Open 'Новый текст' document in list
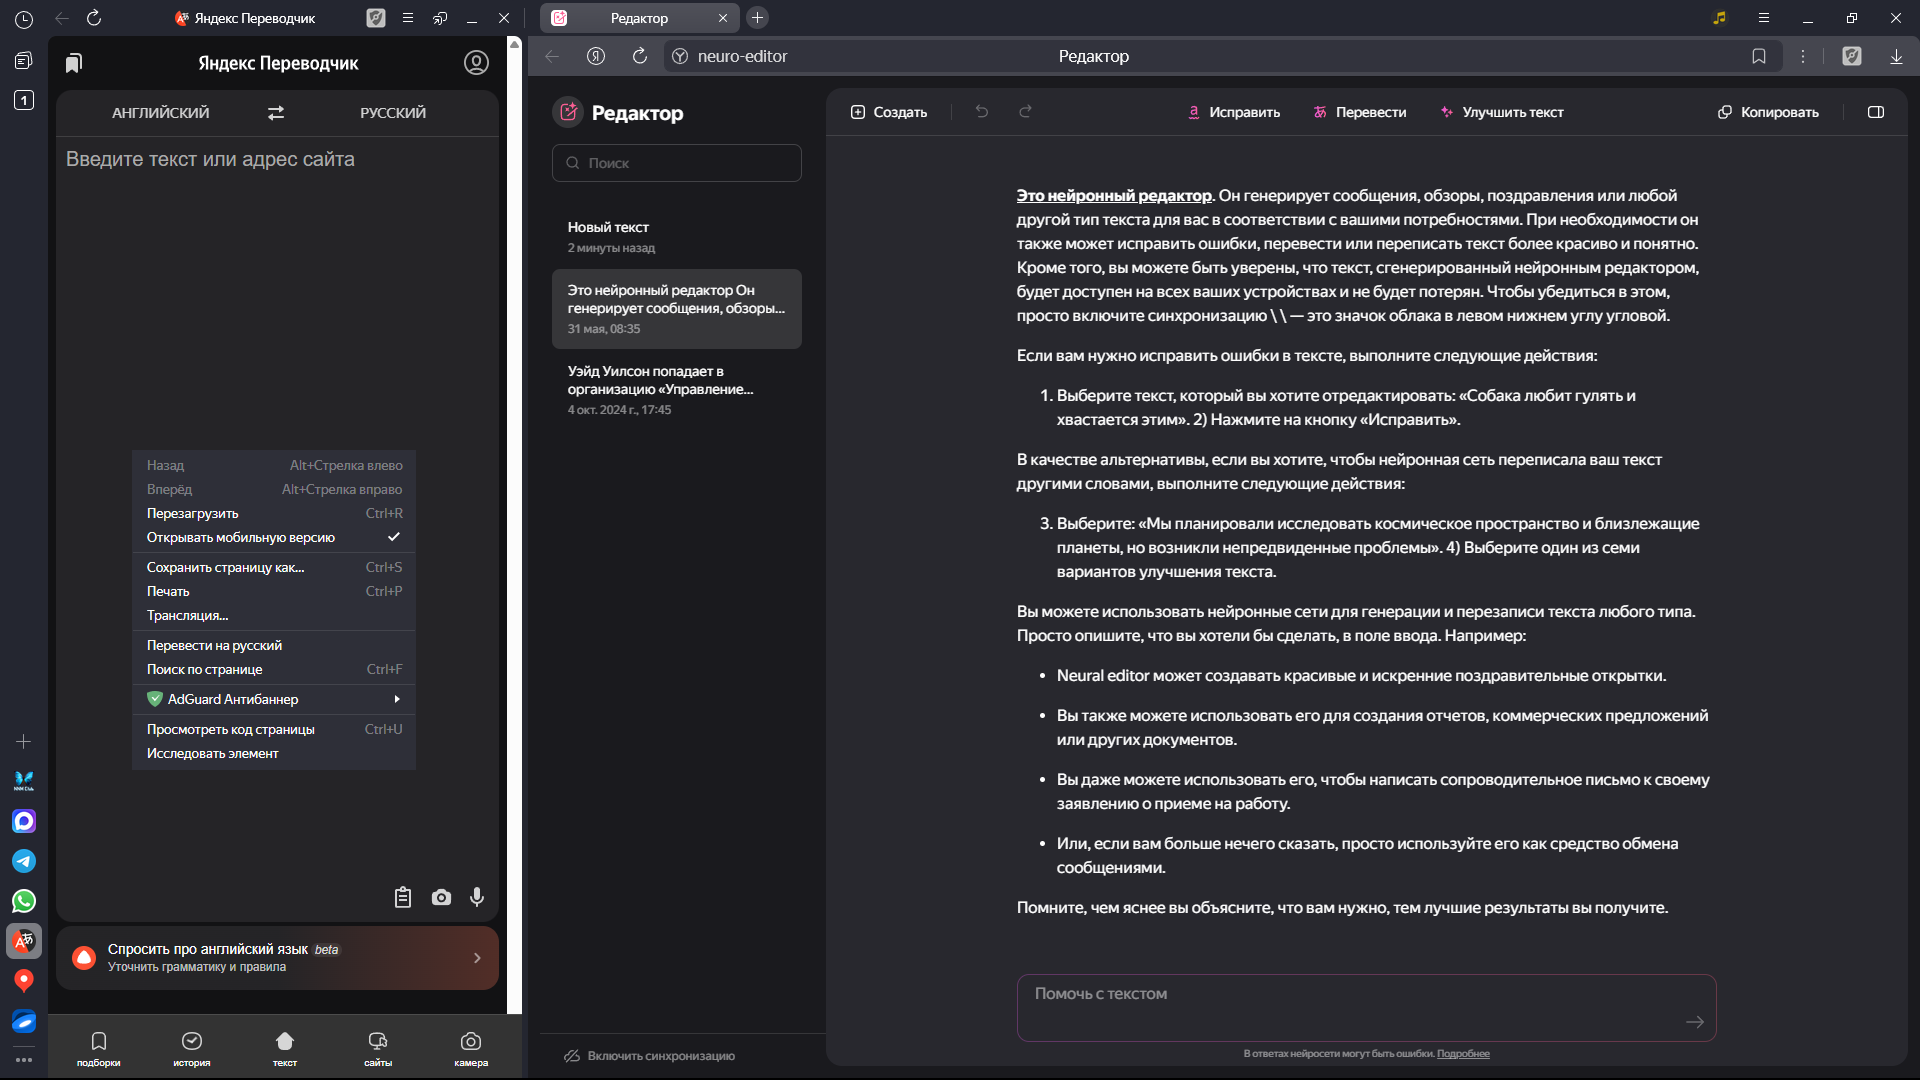 677,237
